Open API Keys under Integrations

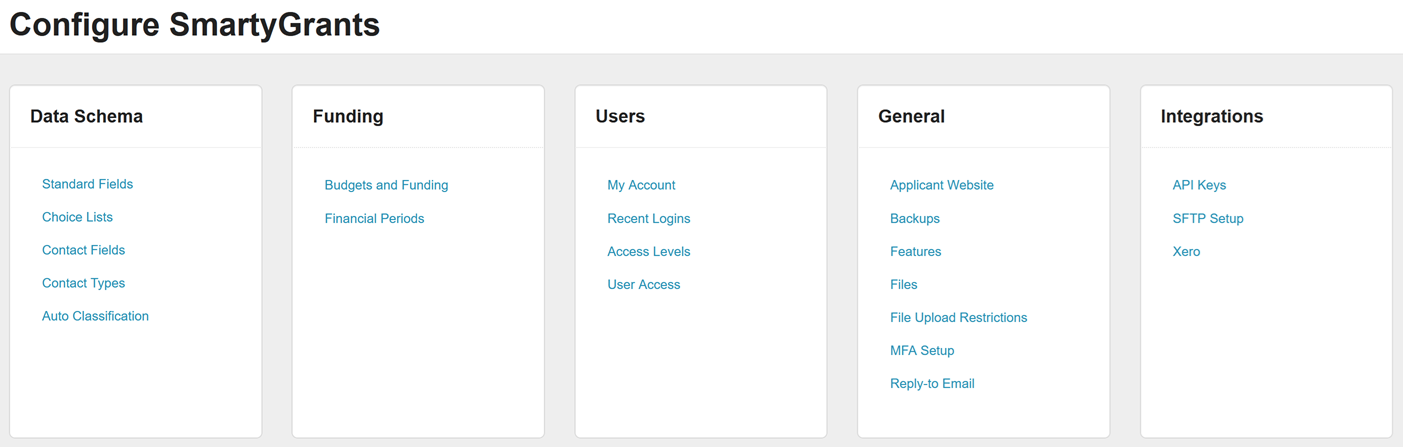tap(1199, 185)
